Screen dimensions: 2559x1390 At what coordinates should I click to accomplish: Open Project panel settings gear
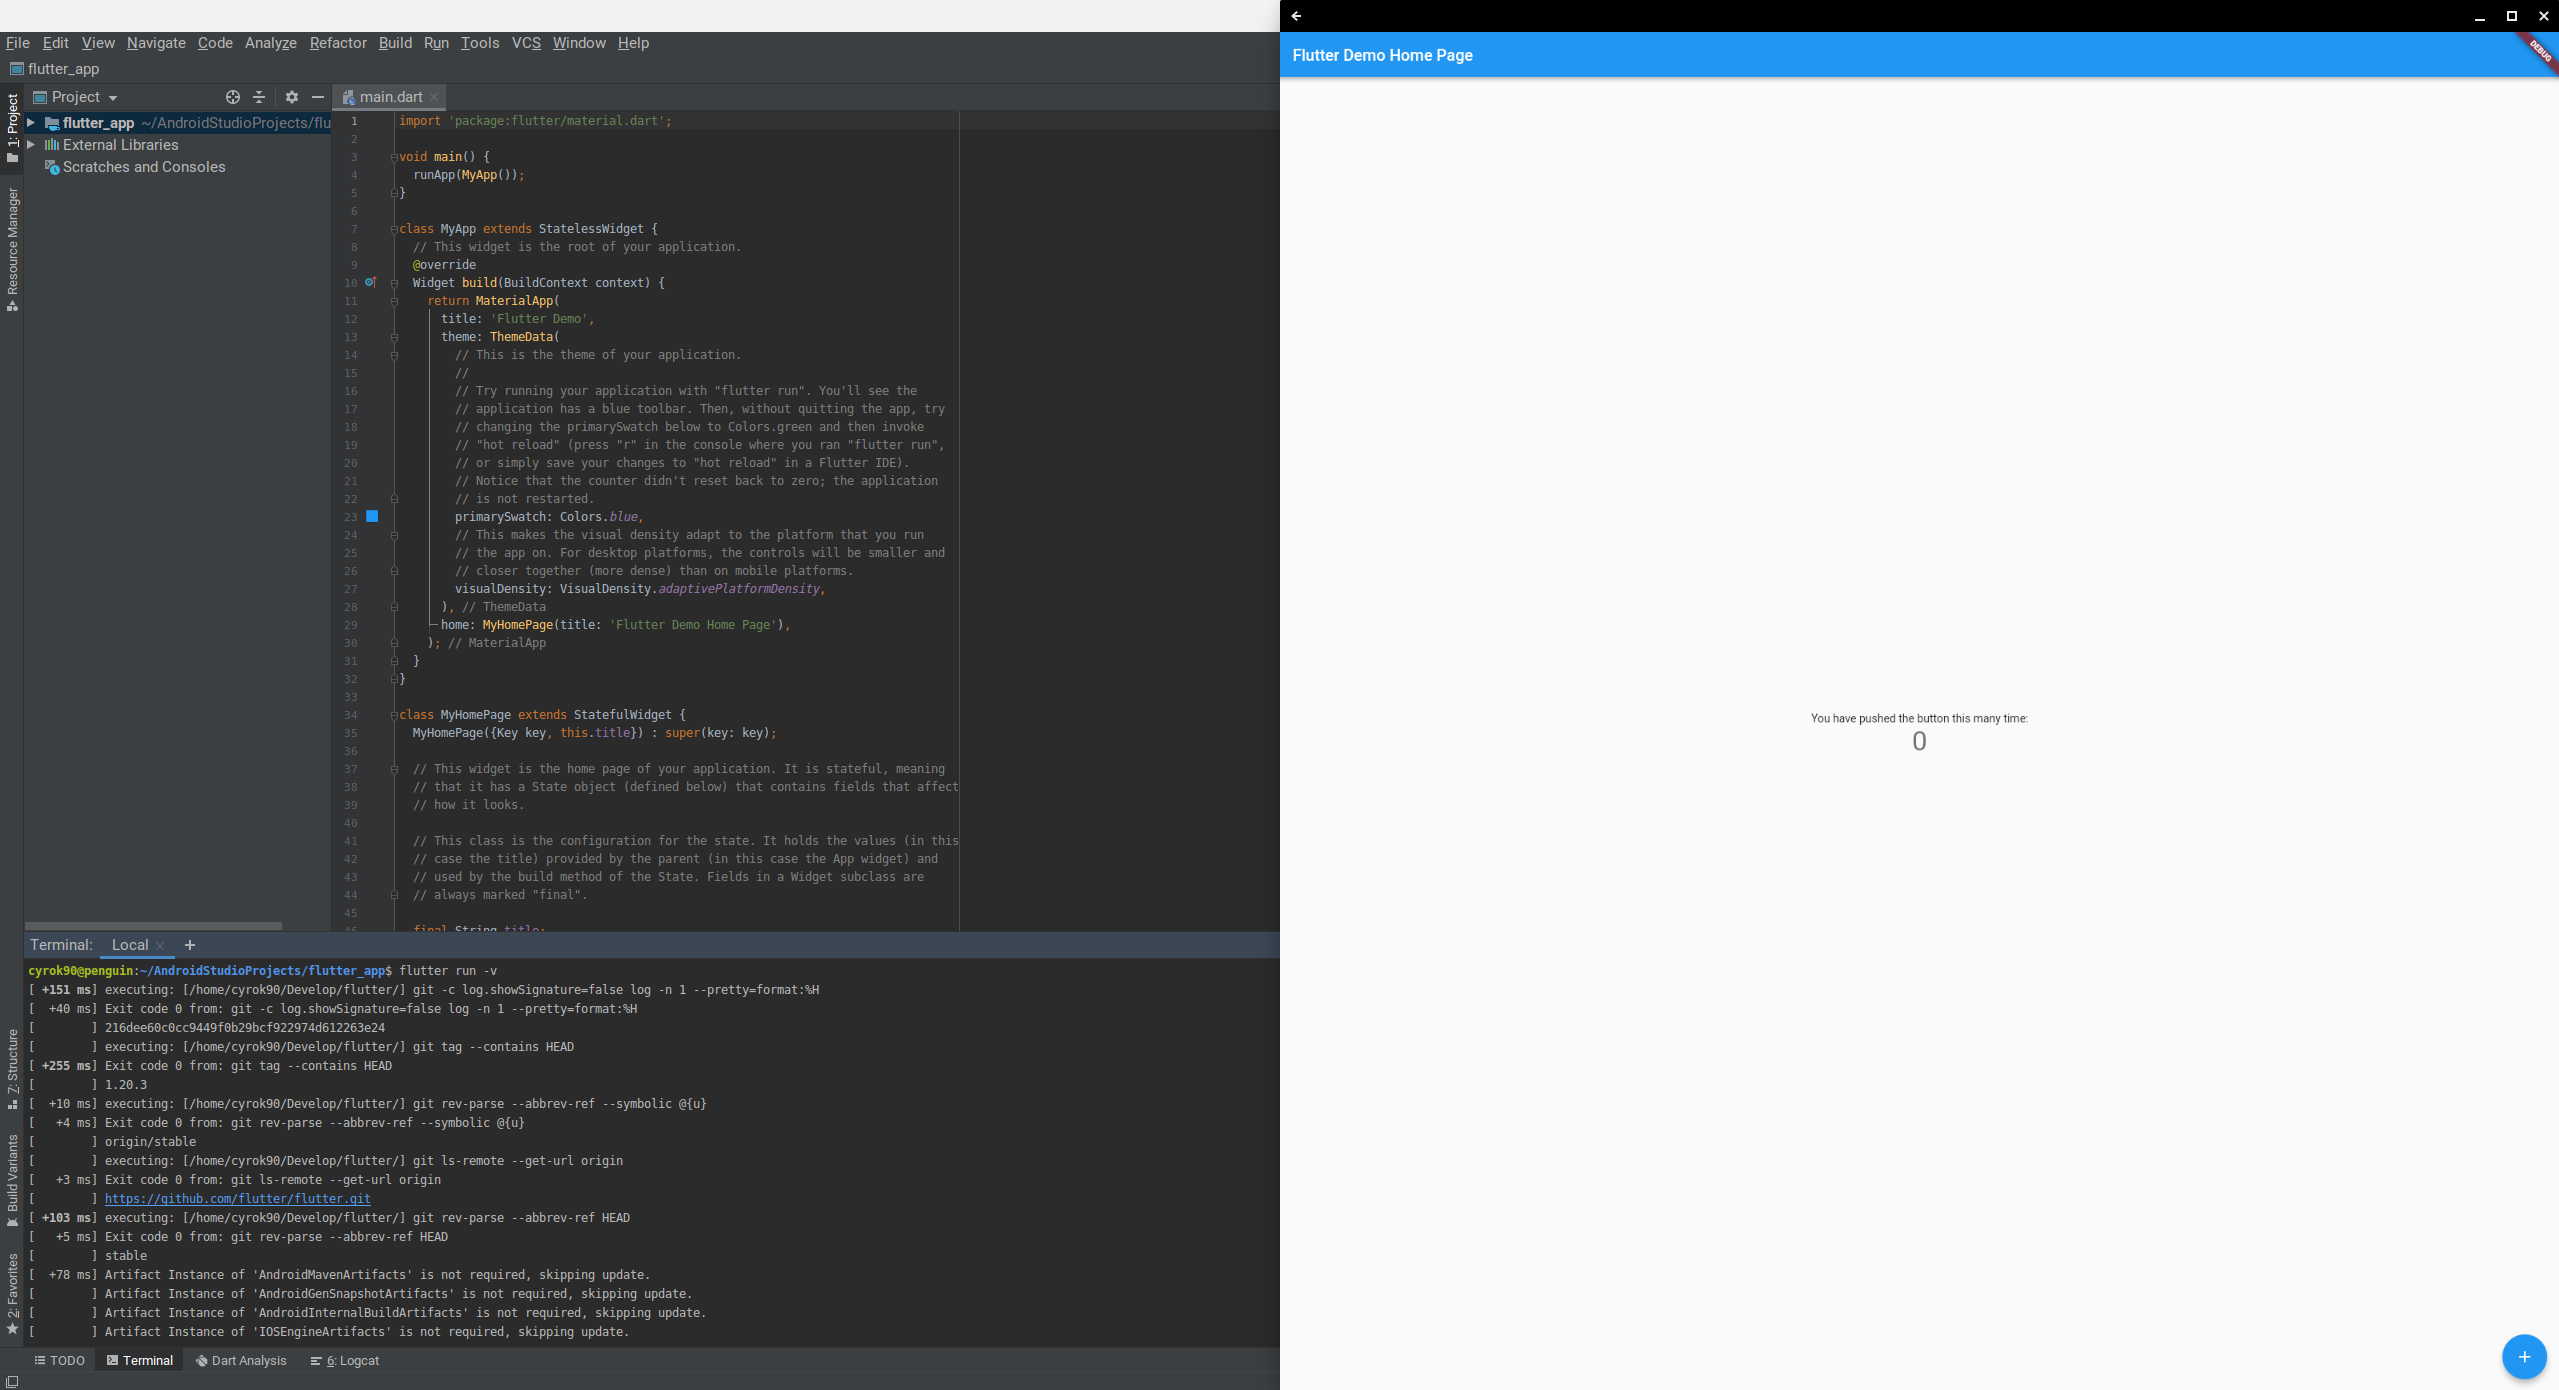pyautogui.click(x=291, y=97)
